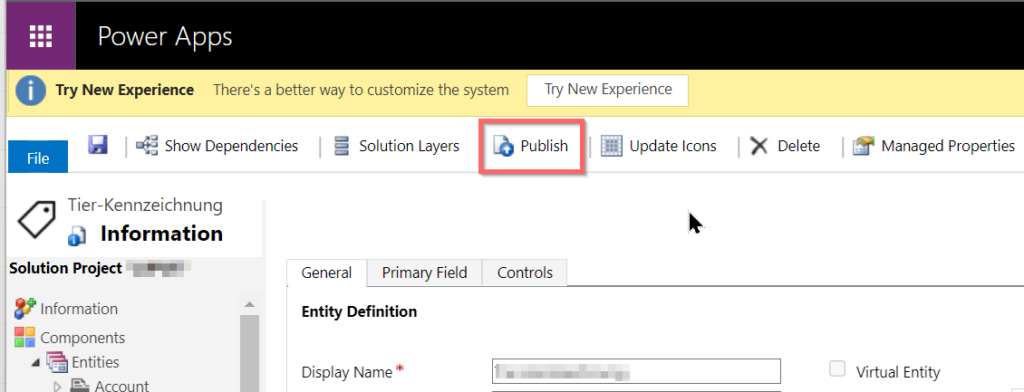1024x392 pixels.
Task: Click the Managed Properties icon
Action: pos(863,146)
